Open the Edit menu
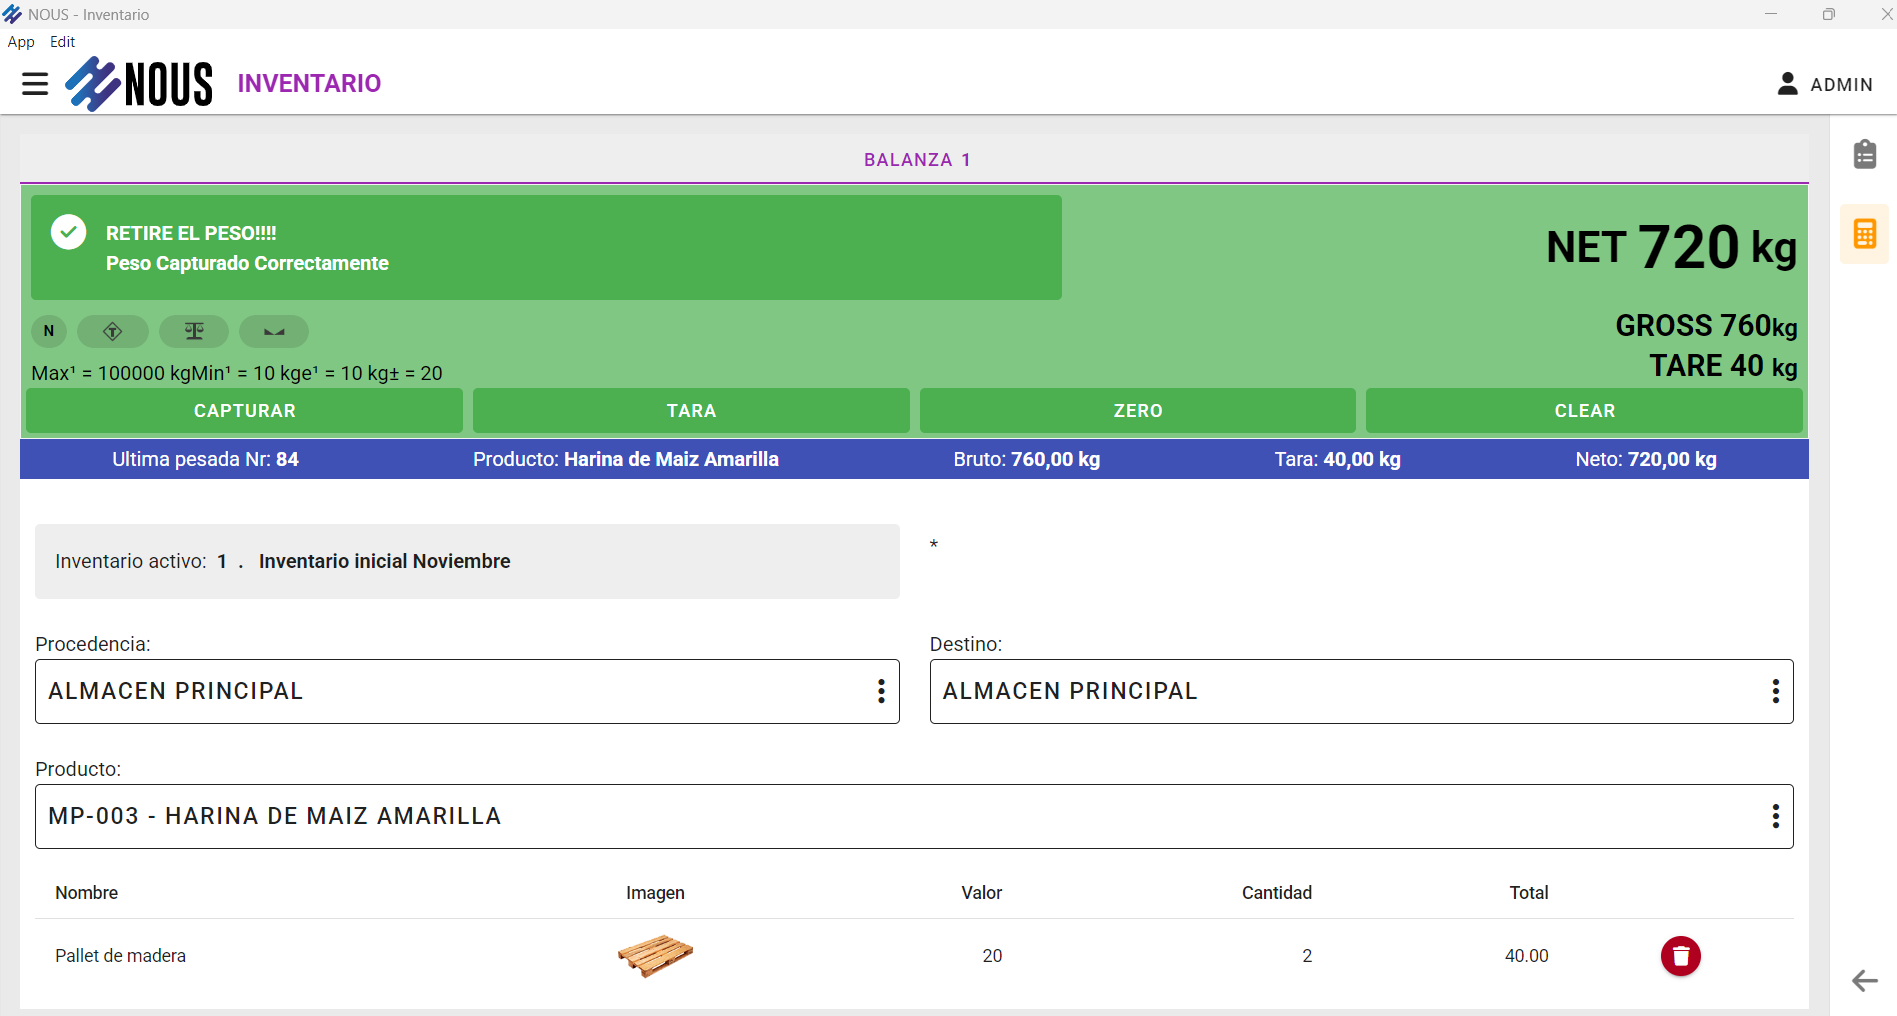The width and height of the screenshot is (1897, 1016). [x=62, y=42]
